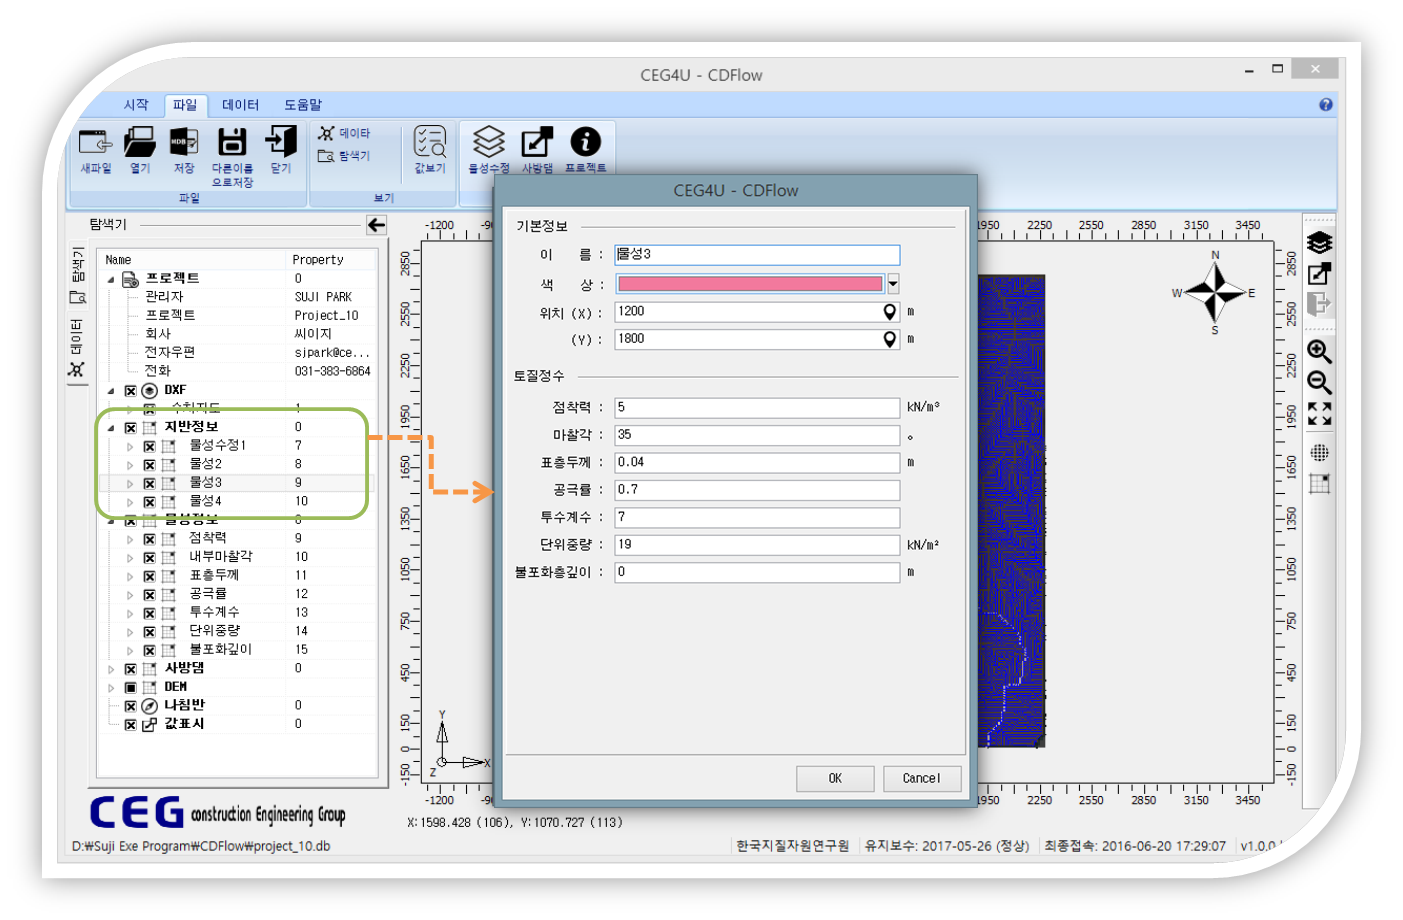
Task: Collapse the DXF tree node
Action: [111, 391]
